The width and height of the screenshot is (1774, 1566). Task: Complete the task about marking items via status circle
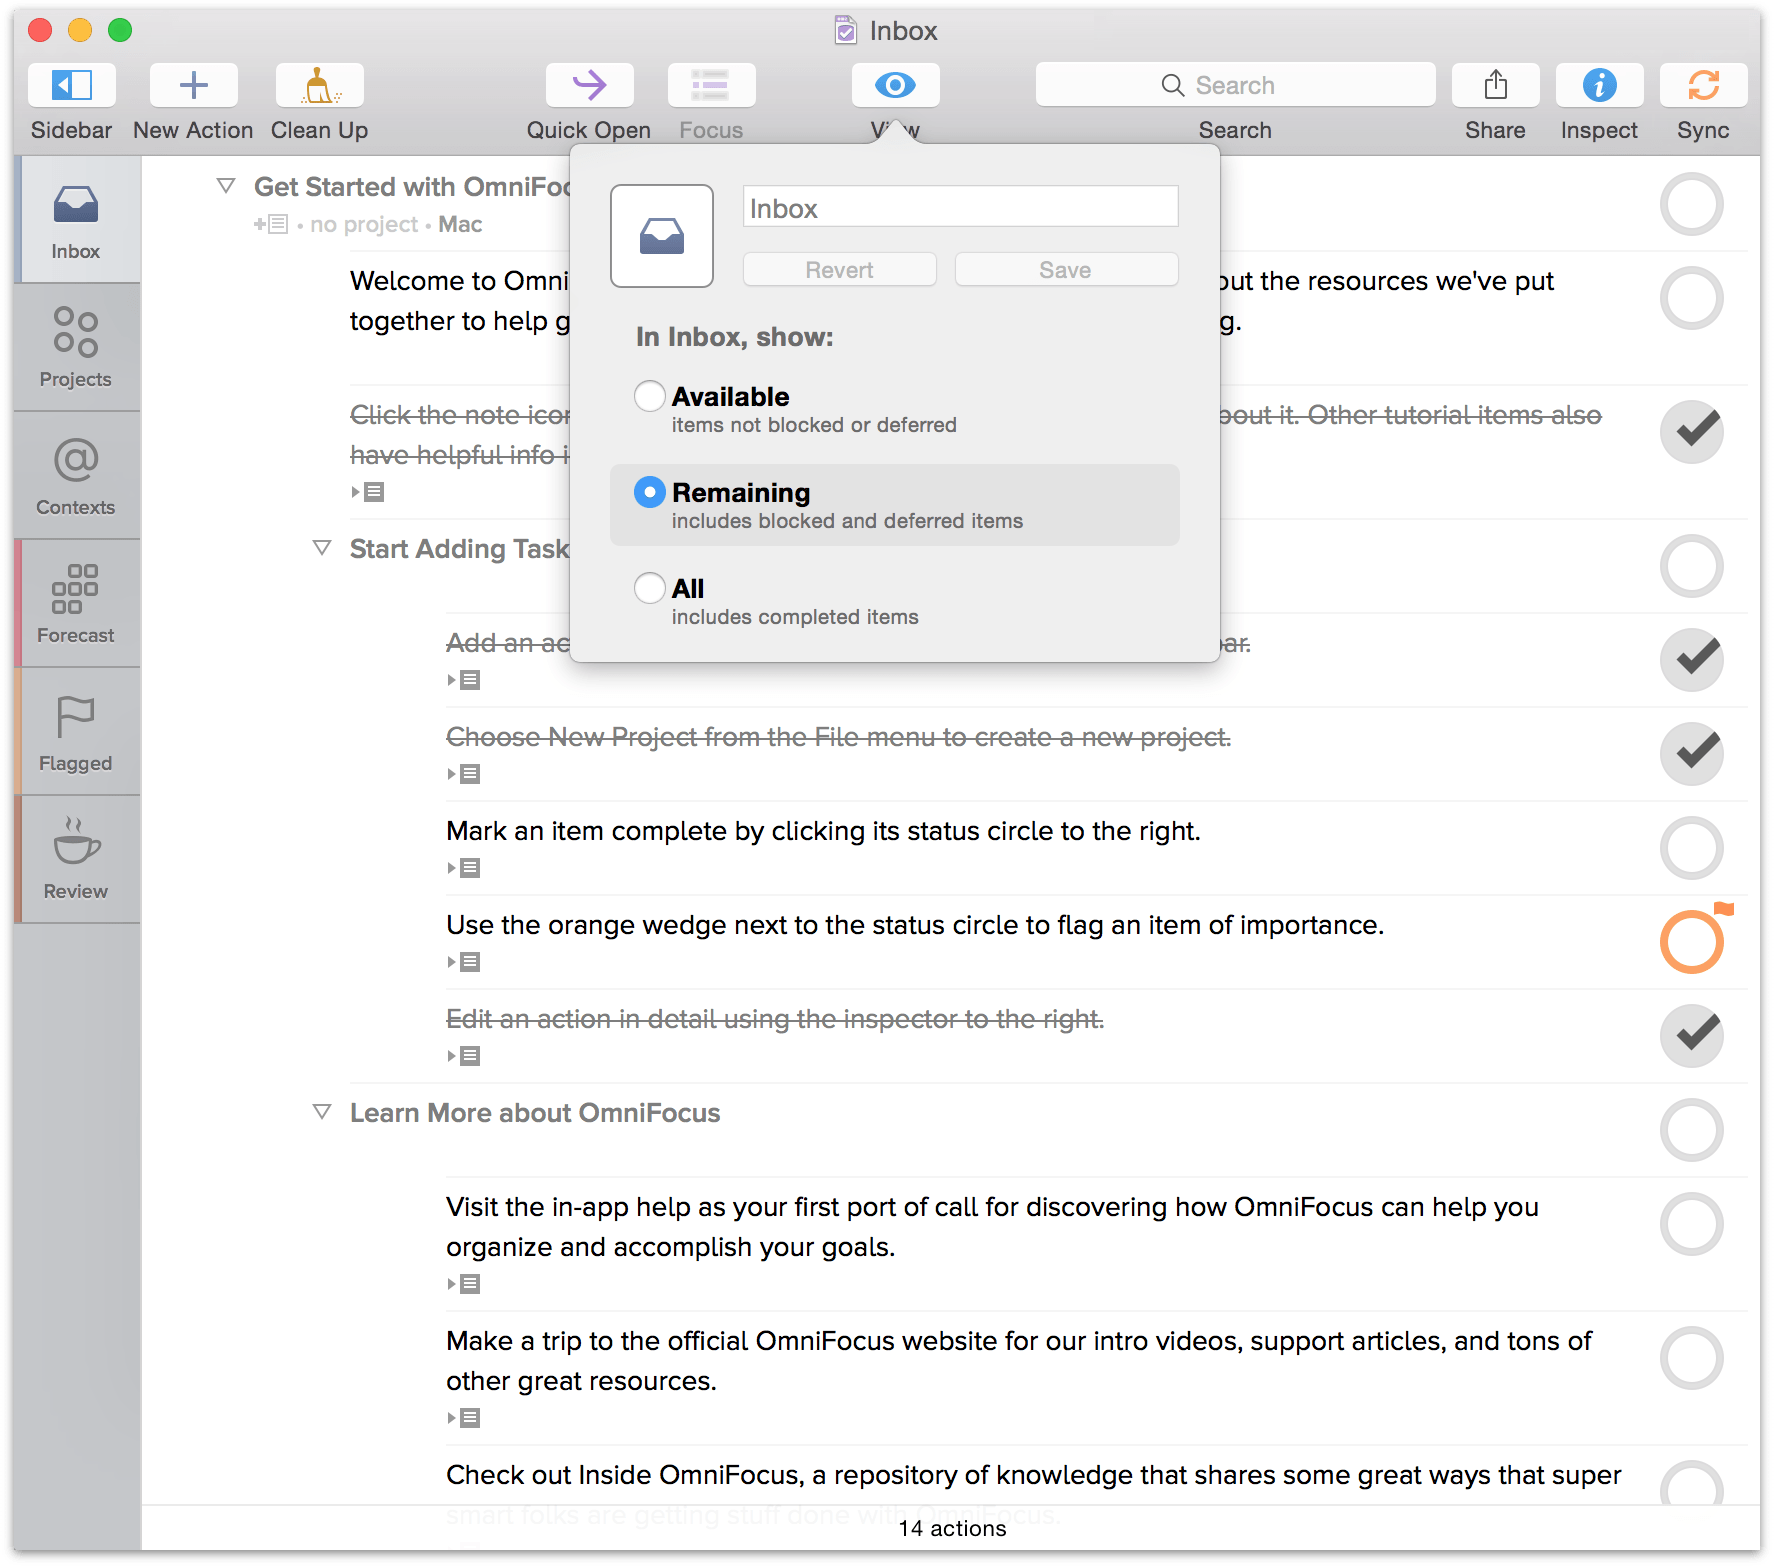click(x=1691, y=848)
